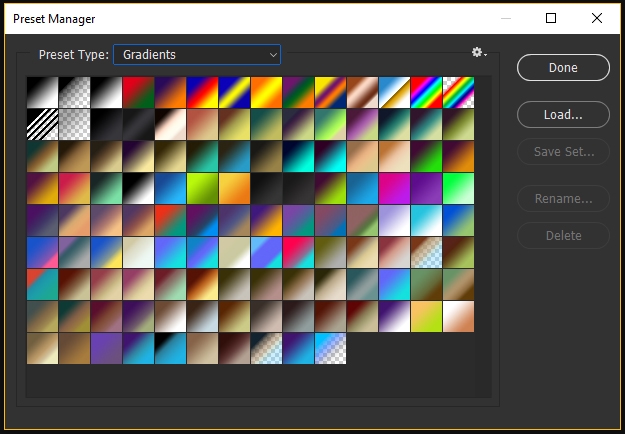Select the first gradient swatch in the grid
The width and height of the screenshot is (625, 434).
(x=43, y=93)
